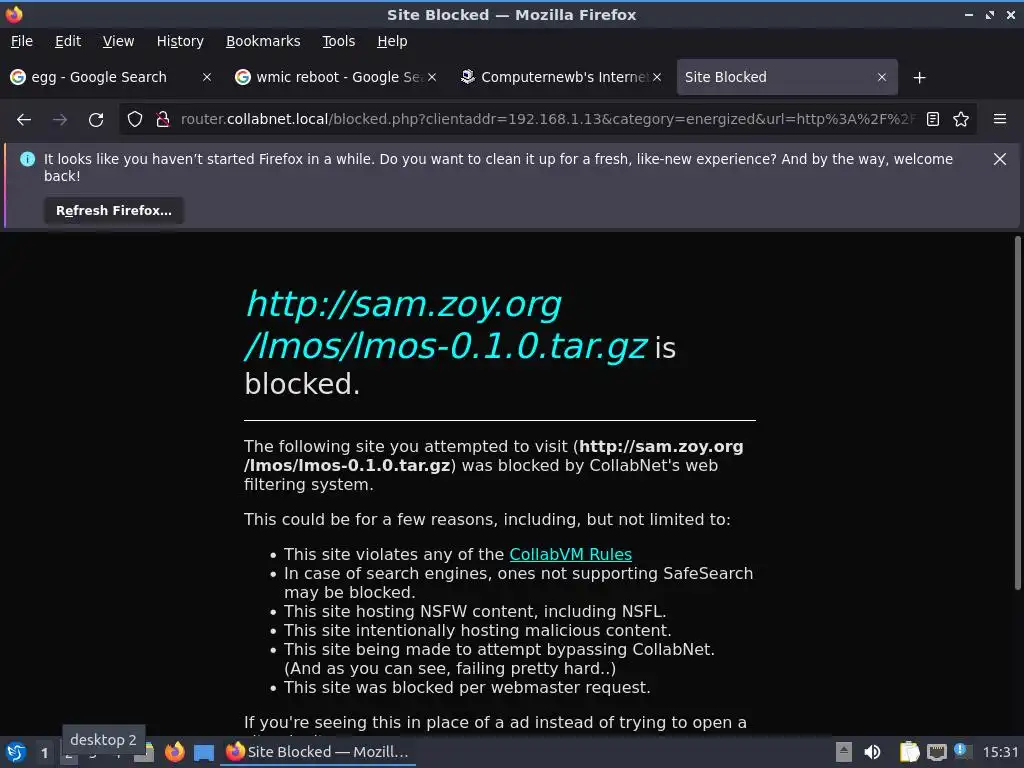Click the blue show desktop taskbar icon
Viewport: 1024px width, 768px height.
click(x=204, y=753)
